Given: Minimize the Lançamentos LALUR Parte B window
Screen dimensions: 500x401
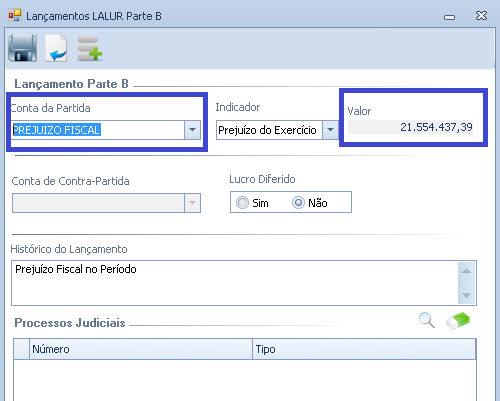Looking at the screenshot, I should 449,17.
